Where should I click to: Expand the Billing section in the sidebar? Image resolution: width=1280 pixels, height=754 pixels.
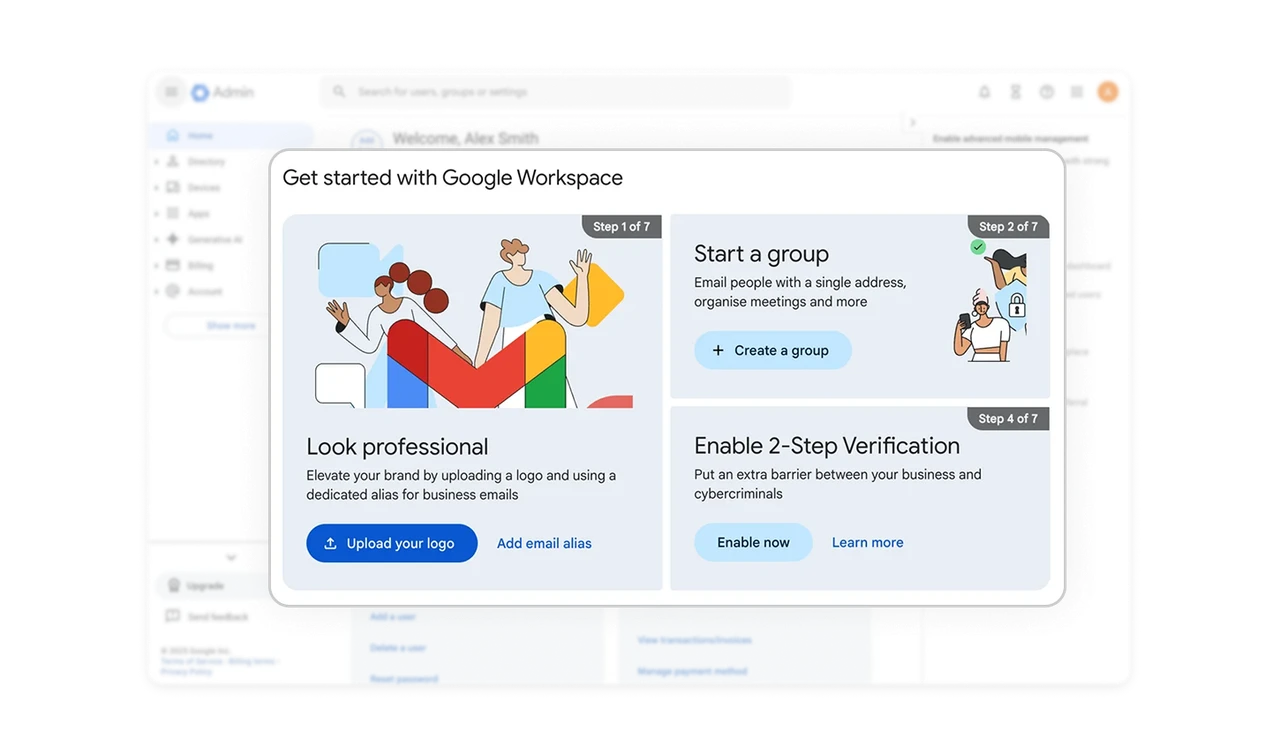[x=200, y=265]
